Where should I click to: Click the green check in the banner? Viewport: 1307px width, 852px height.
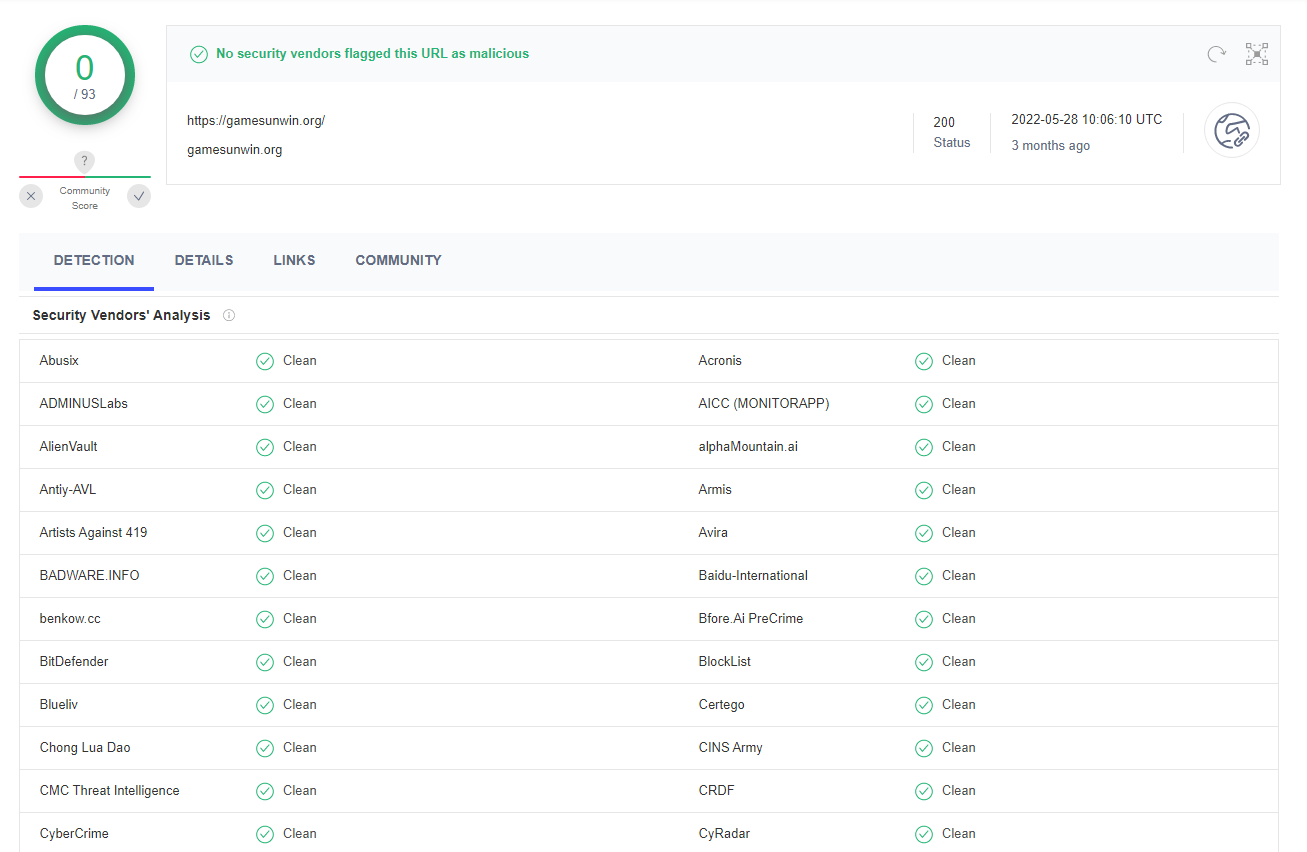coord(199,54)
